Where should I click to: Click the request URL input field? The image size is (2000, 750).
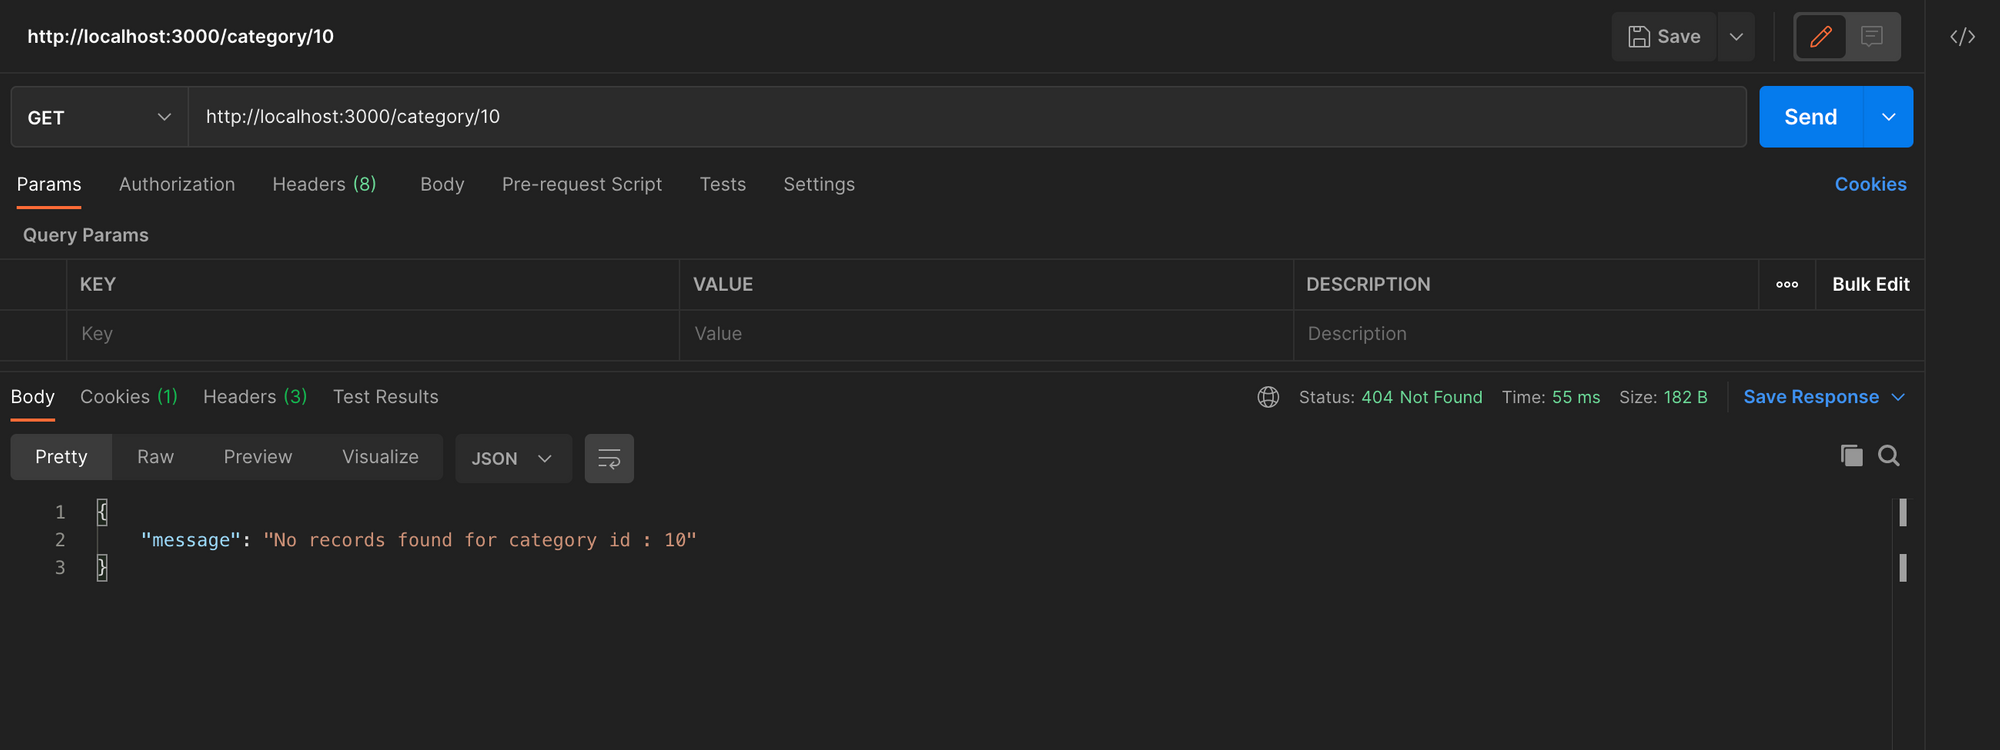tap(960, 117)
